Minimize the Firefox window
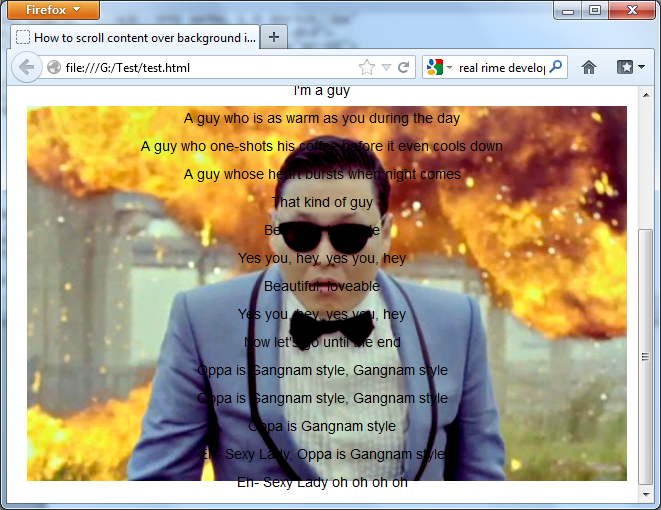The image size is (661, 510). tap(568, 10)
